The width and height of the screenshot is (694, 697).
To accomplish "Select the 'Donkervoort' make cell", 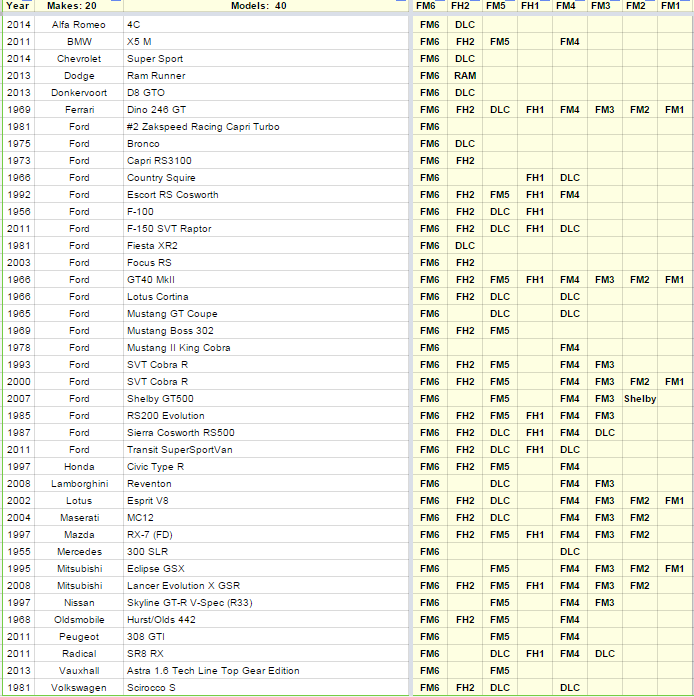I will point(79,93).
